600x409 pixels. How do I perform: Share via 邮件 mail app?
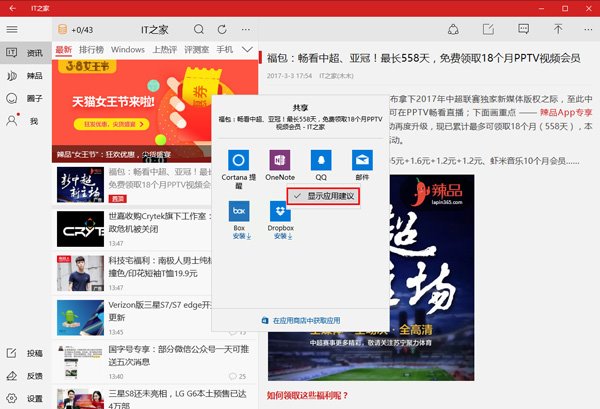pos(362,165)
